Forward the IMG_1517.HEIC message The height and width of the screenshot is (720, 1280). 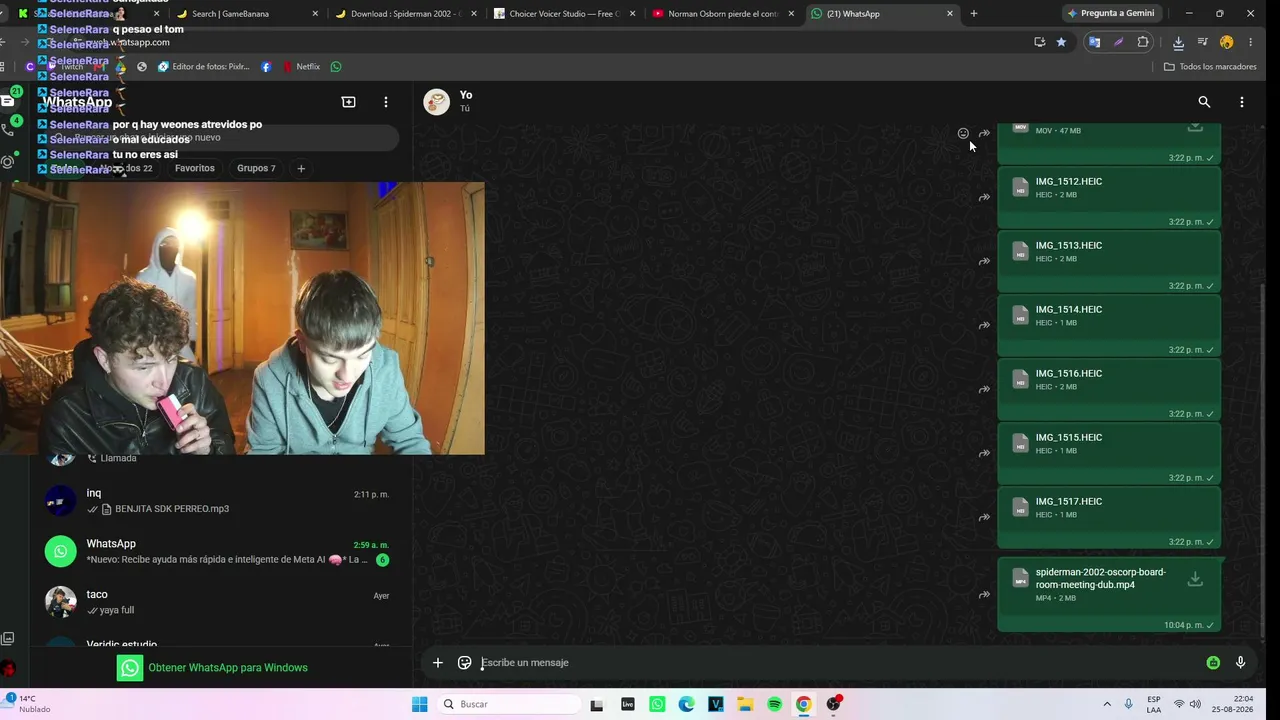(x=984, y=517)
